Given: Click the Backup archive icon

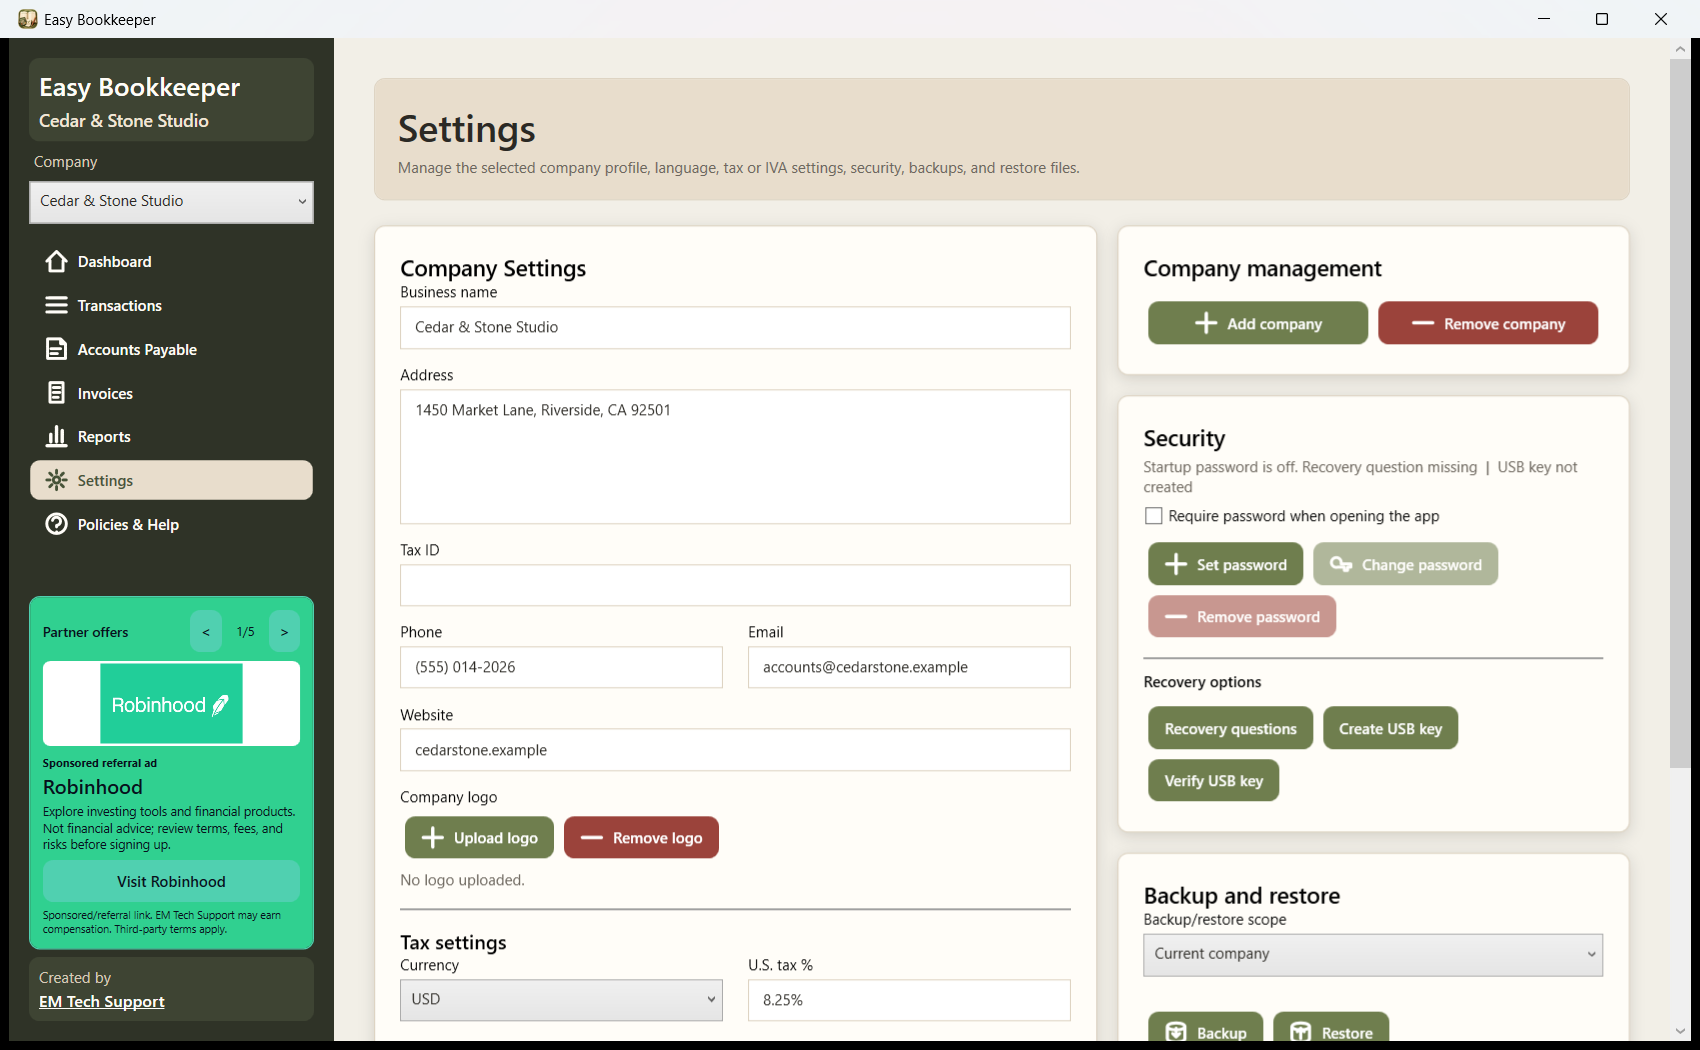Looking at the screenshot, I should click(1176, 1031).
